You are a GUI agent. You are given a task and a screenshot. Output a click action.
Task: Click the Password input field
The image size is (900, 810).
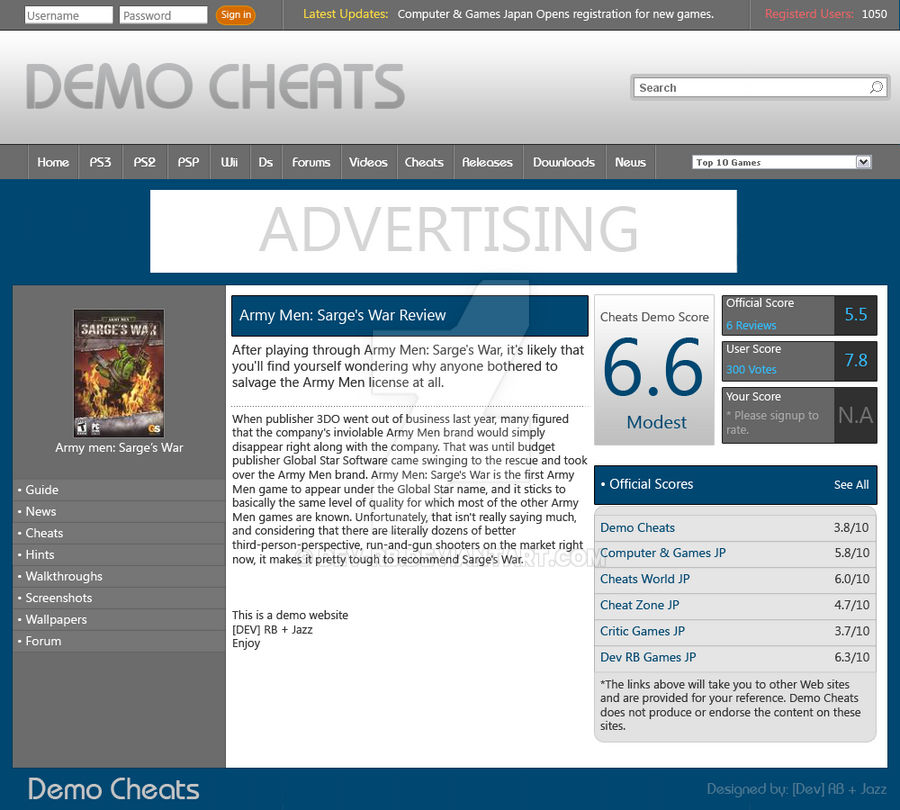pos(163,15)
